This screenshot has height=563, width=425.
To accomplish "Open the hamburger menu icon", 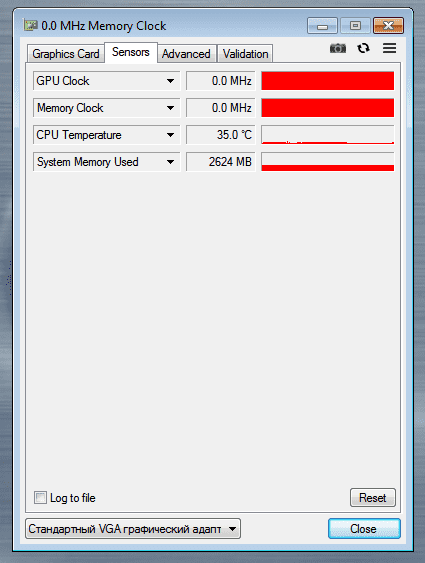I will point(389,48).
